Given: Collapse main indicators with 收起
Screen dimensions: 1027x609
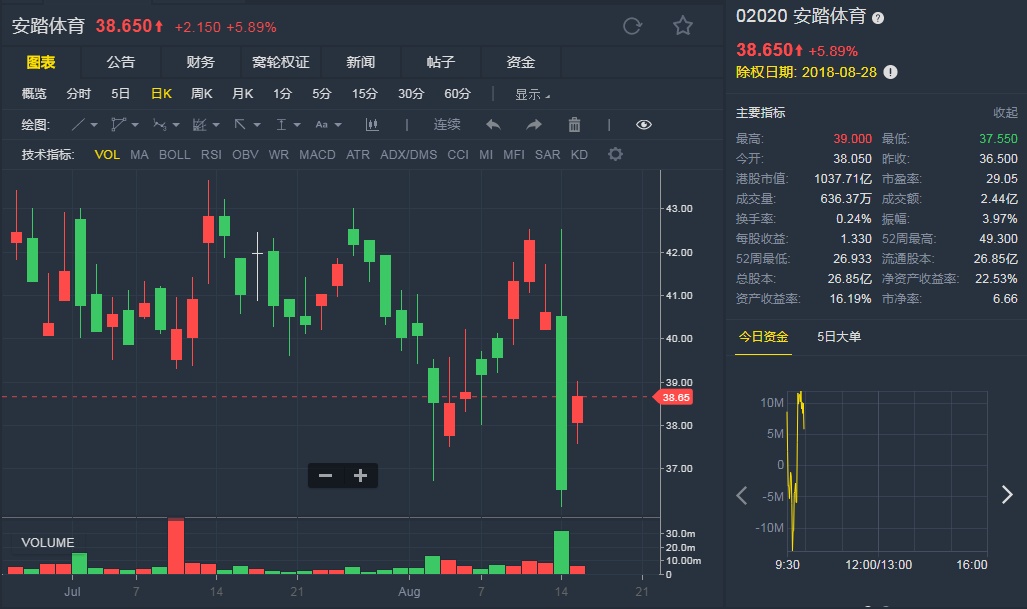Looking at the screenshot, I should (1005, 113).
